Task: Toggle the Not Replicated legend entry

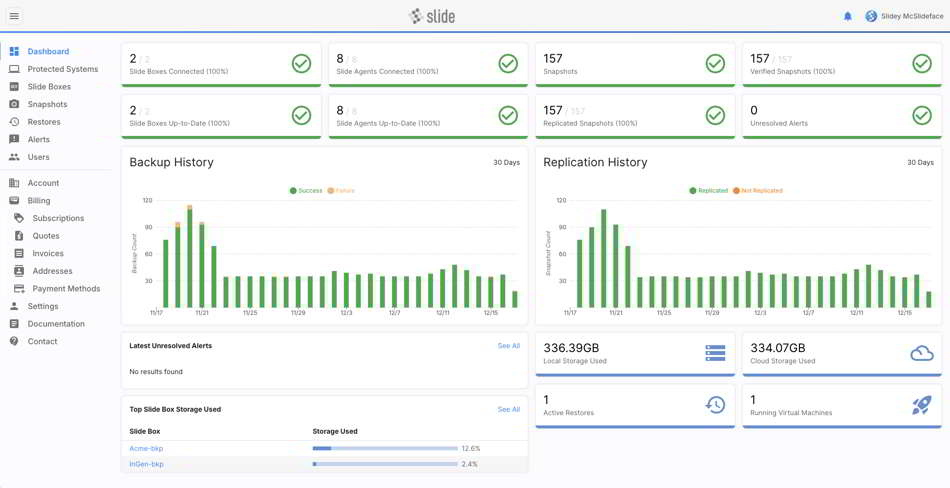Action: click(757, 190)
